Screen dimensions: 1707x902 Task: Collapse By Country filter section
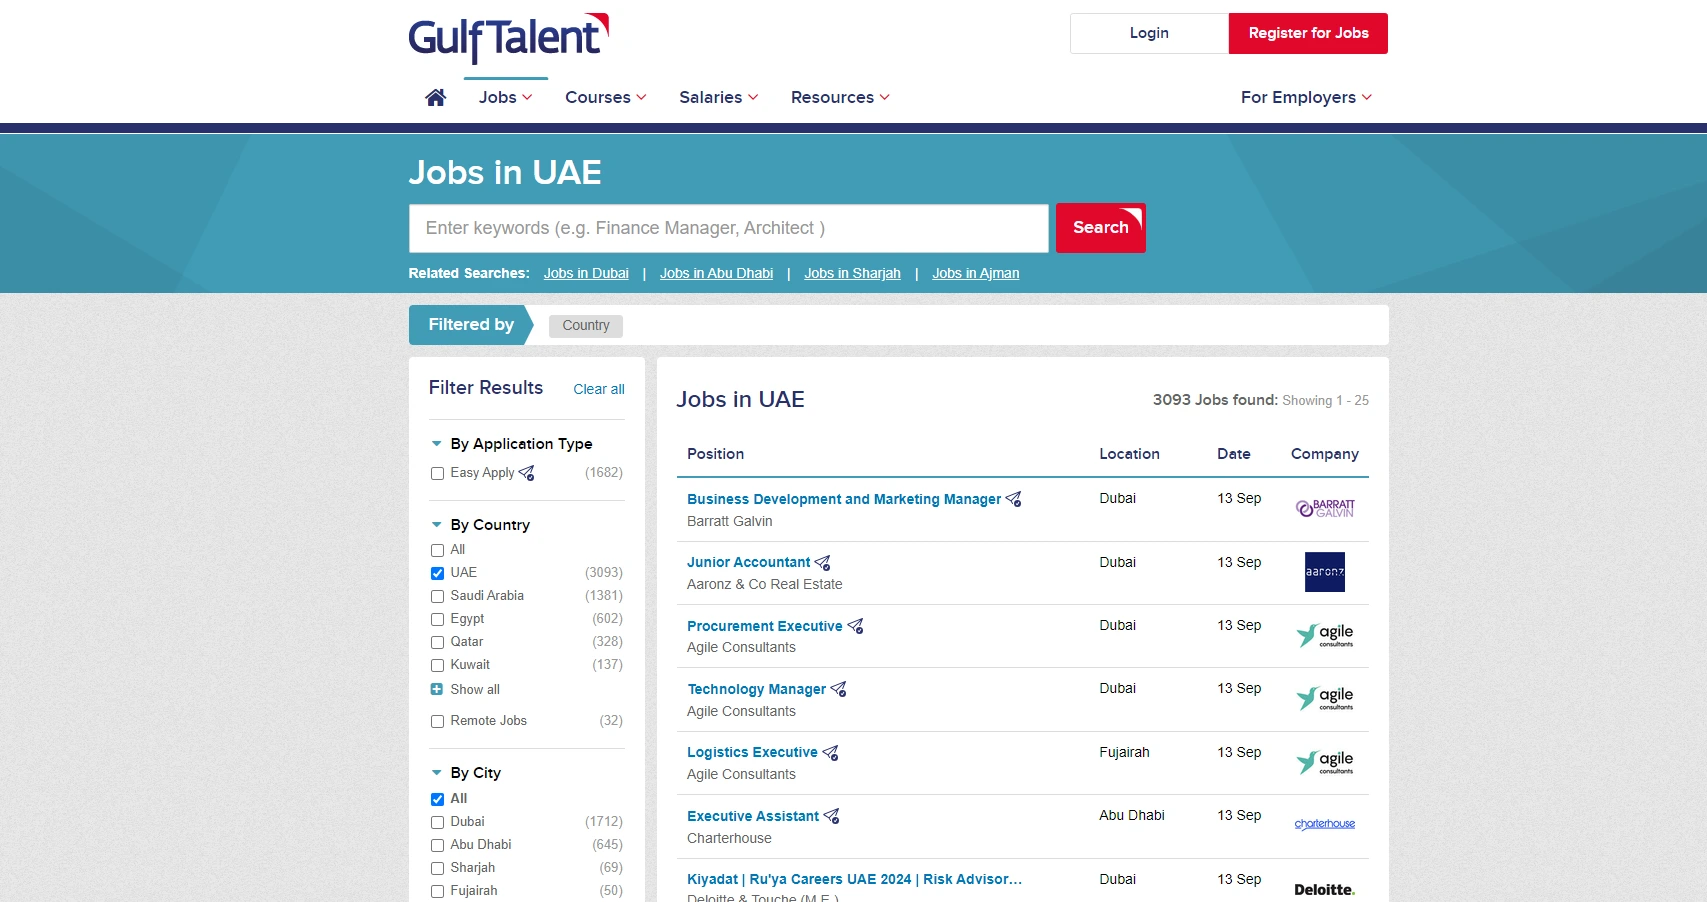tap(436, 524)
